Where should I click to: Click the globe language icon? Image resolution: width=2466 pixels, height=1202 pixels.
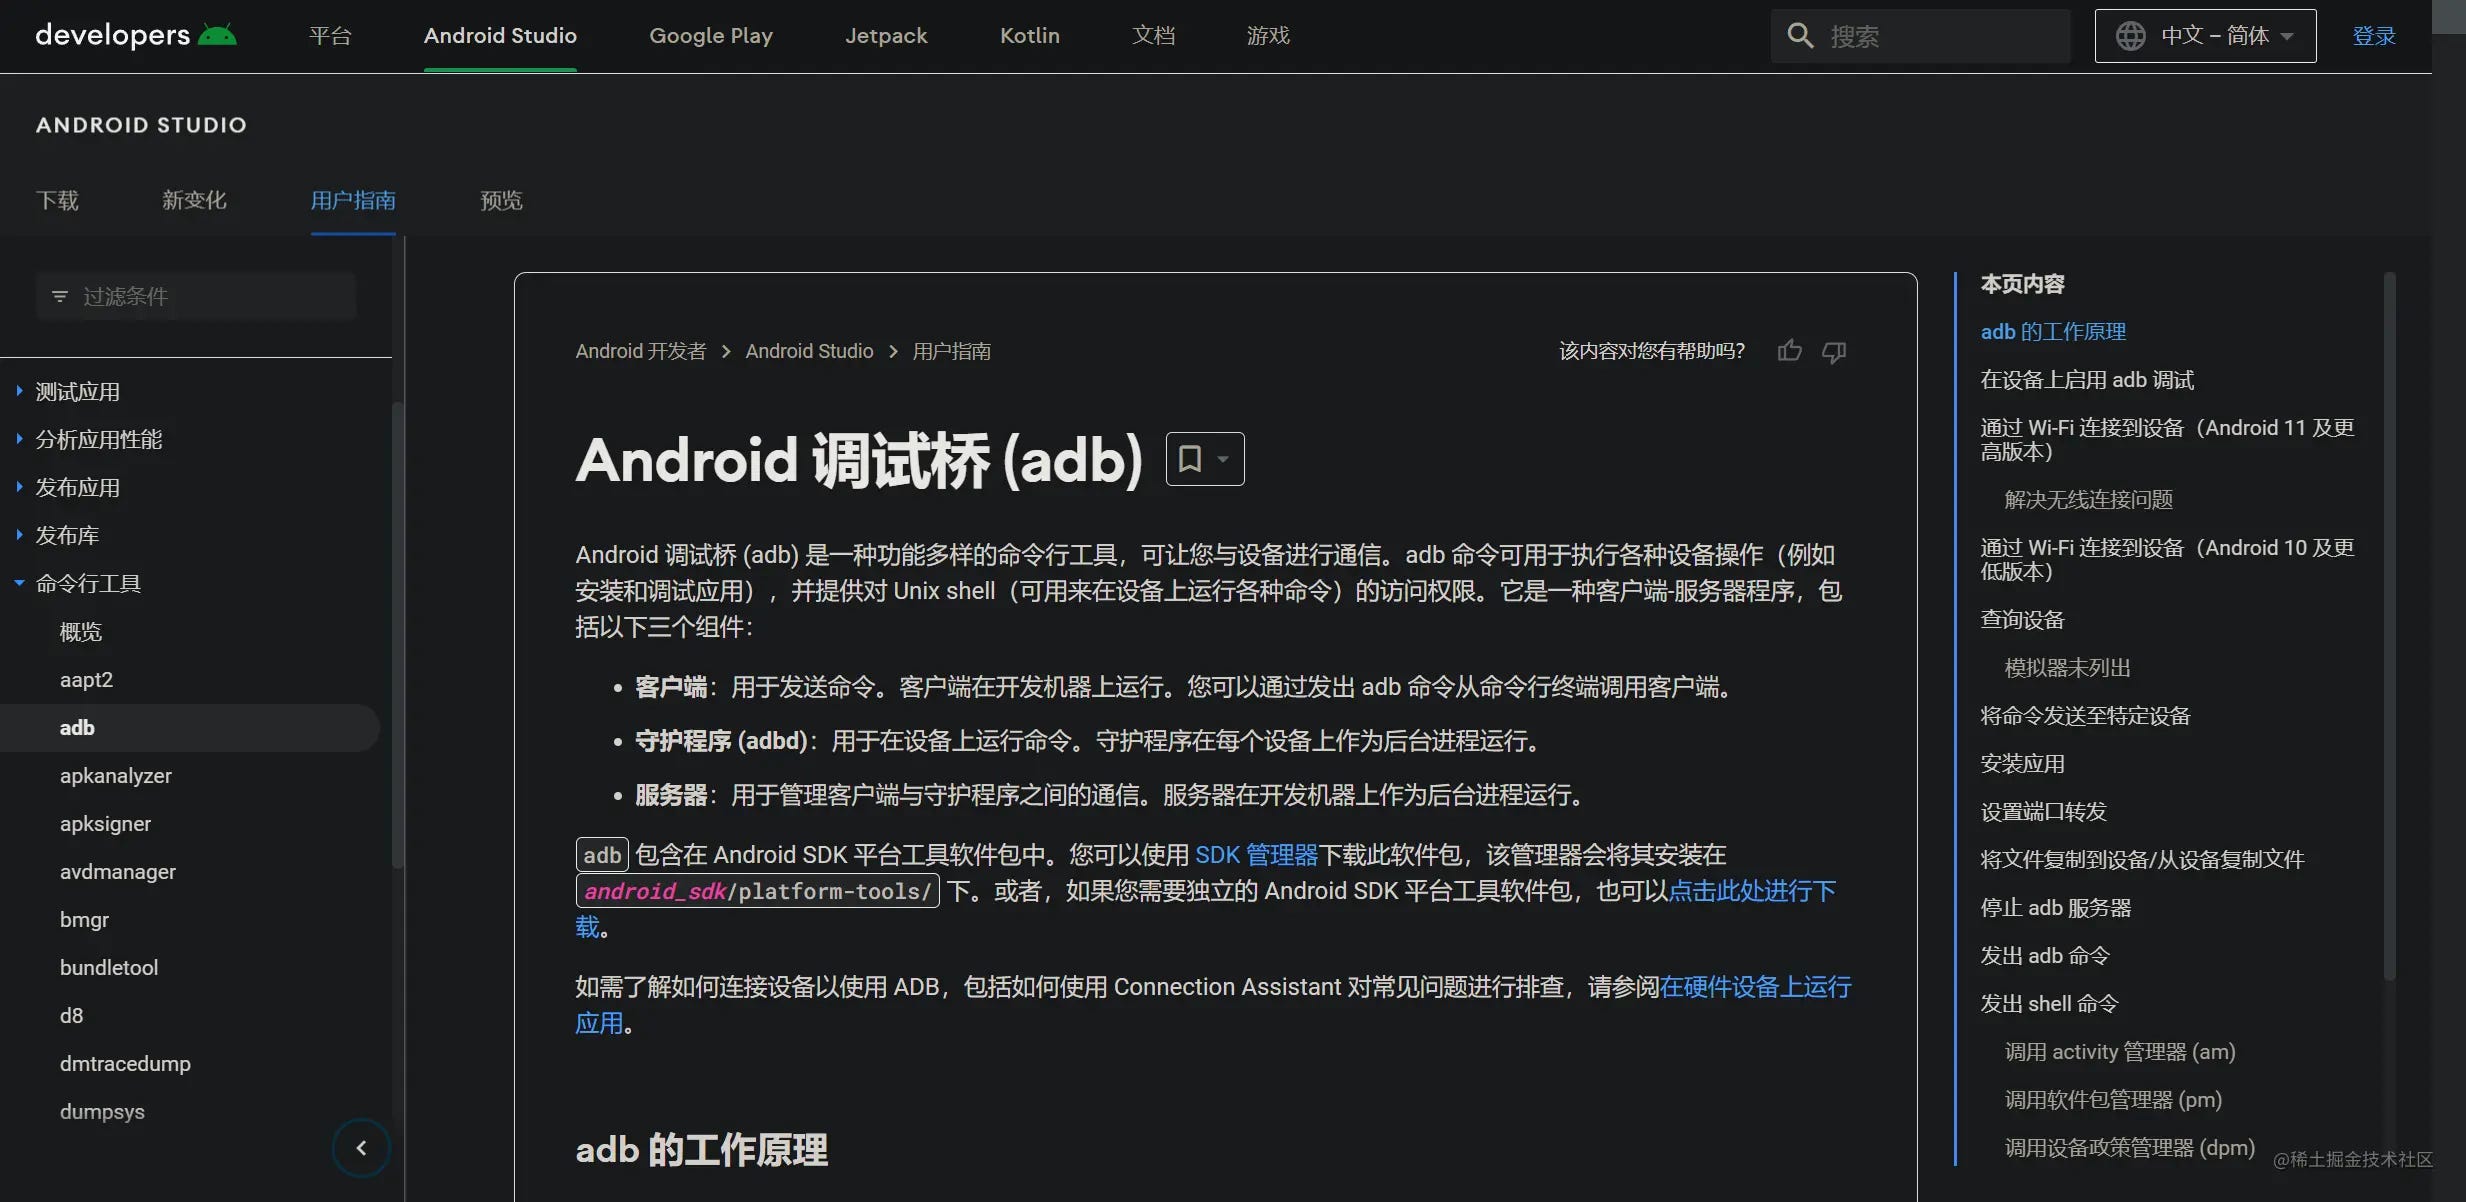(2130, 36)
